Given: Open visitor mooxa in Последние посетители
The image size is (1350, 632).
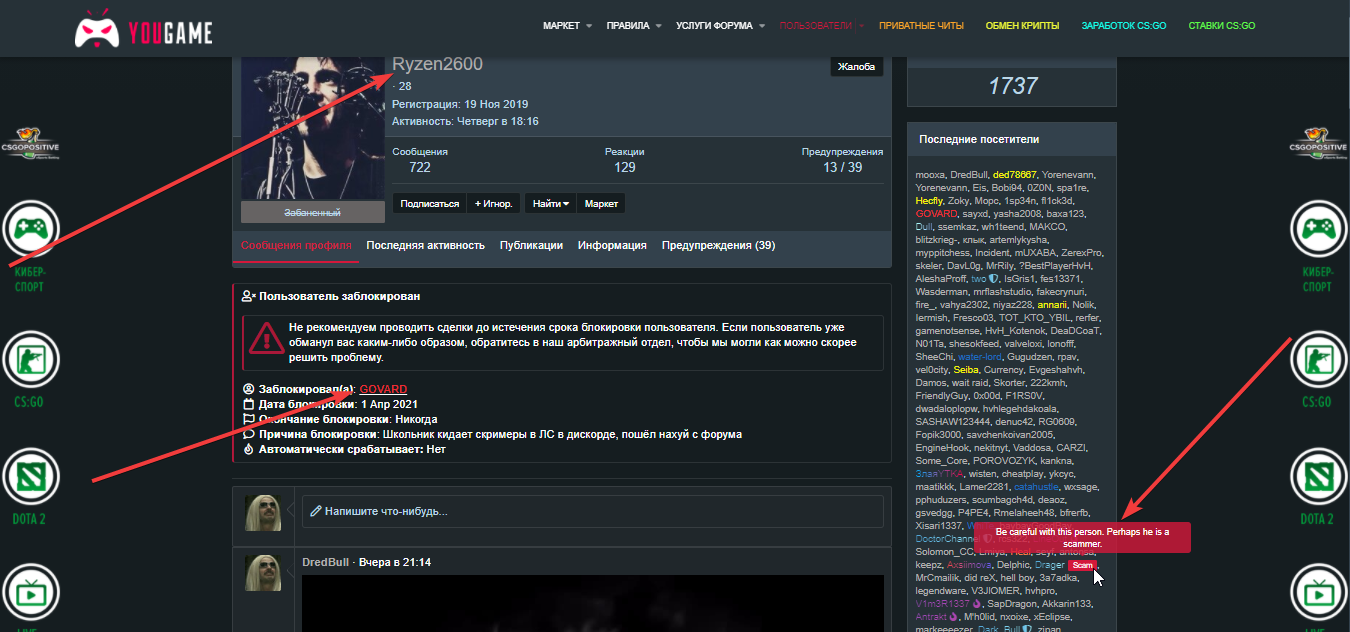Looking at the screenshot, I should click(x=930, y=174).
